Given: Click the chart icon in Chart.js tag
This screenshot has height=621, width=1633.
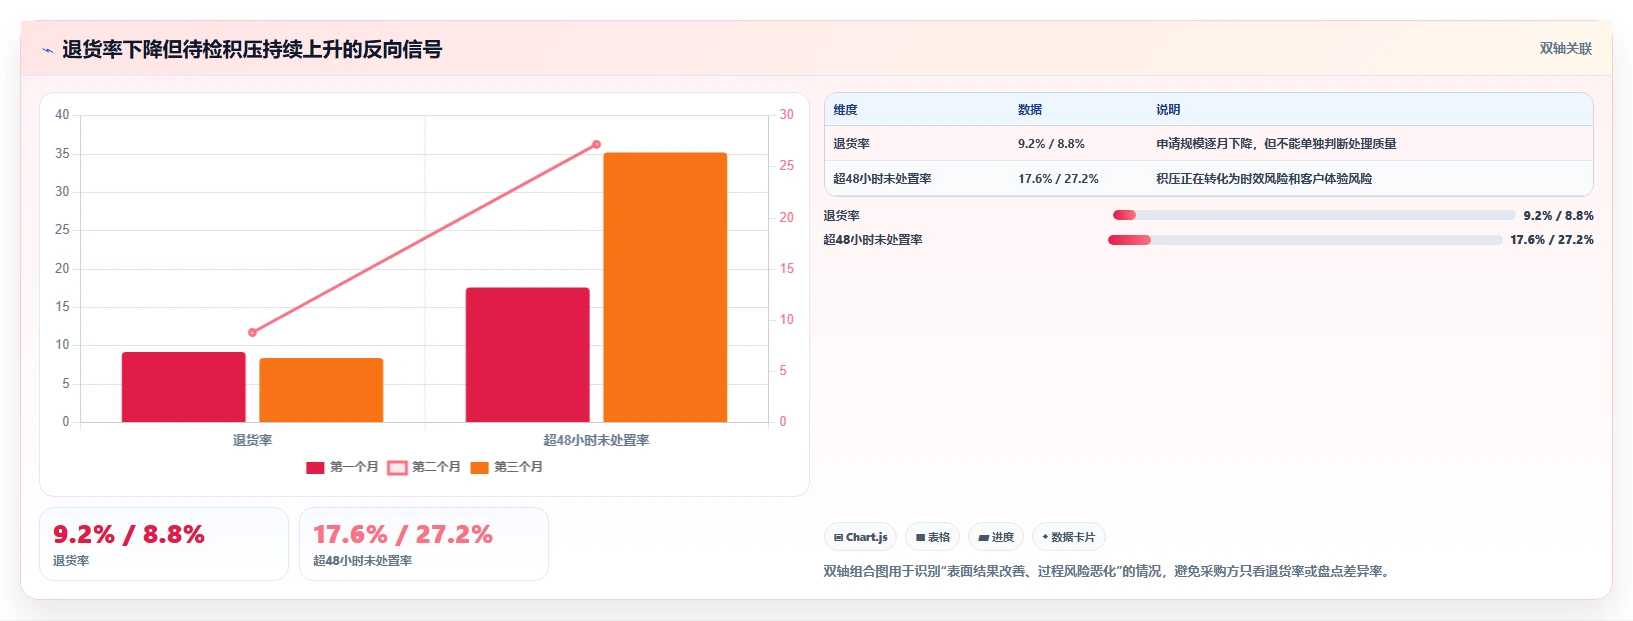Looking at the screenshot, I should click(x=838, y=538).
